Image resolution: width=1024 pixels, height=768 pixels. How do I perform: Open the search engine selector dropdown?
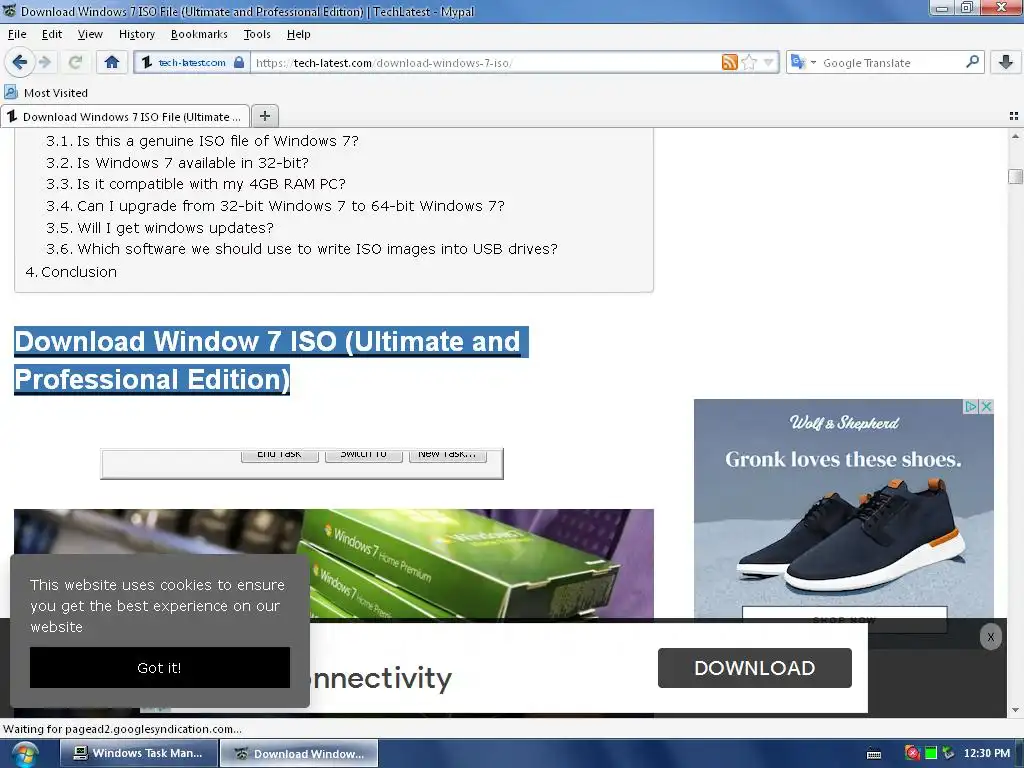coord(803,62)
